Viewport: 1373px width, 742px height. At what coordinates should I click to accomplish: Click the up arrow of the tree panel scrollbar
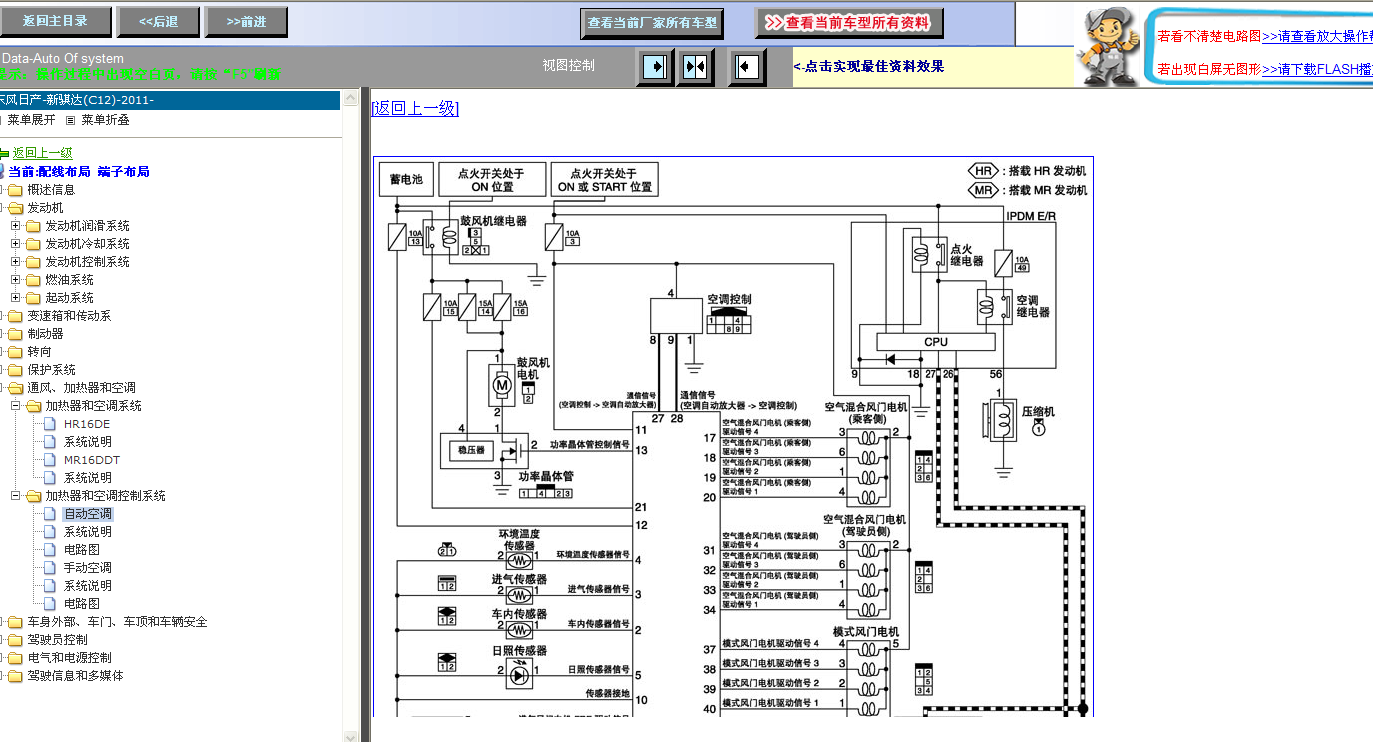(x=350, y=99)
